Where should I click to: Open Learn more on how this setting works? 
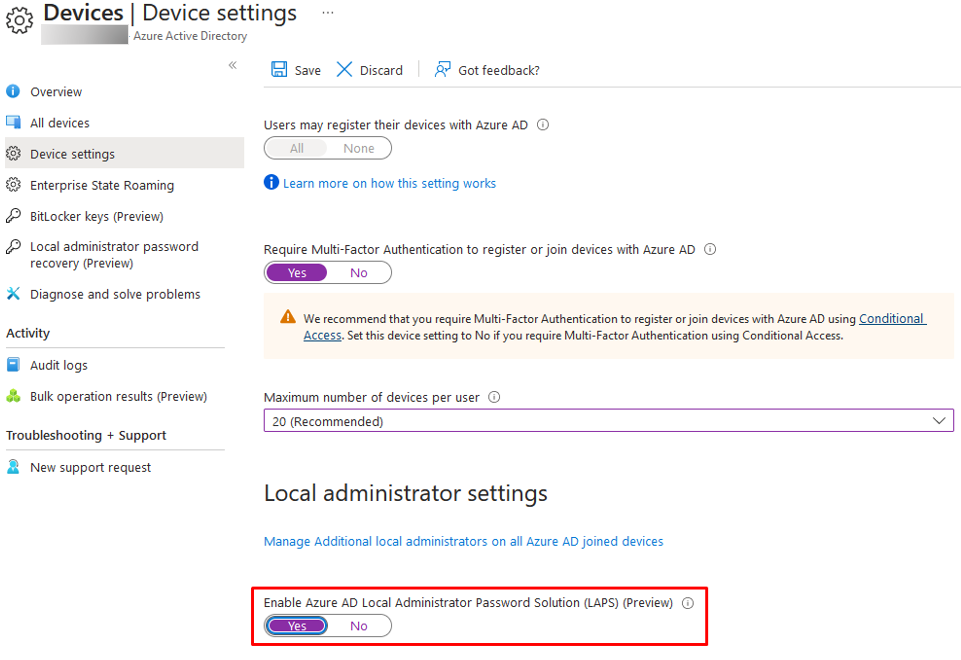tap(389, 183)
